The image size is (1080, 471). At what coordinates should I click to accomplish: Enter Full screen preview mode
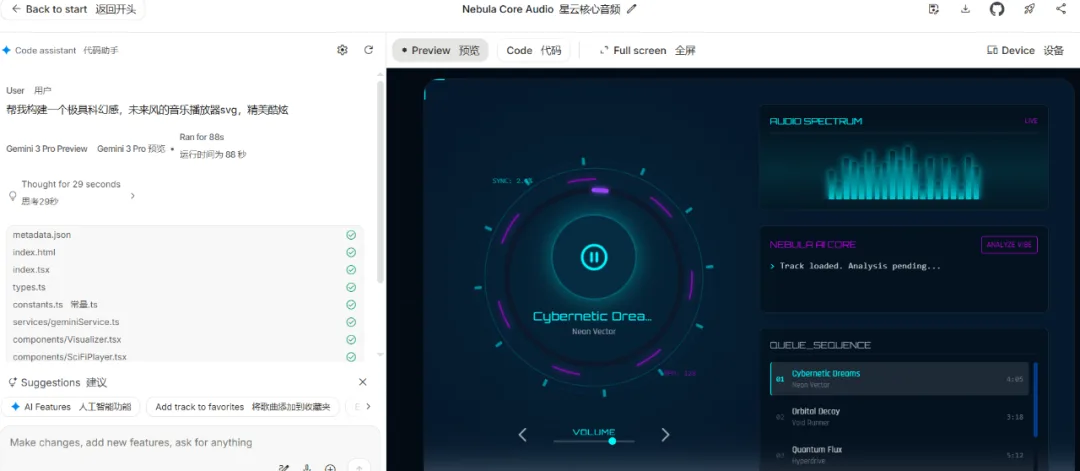point(647,50)
